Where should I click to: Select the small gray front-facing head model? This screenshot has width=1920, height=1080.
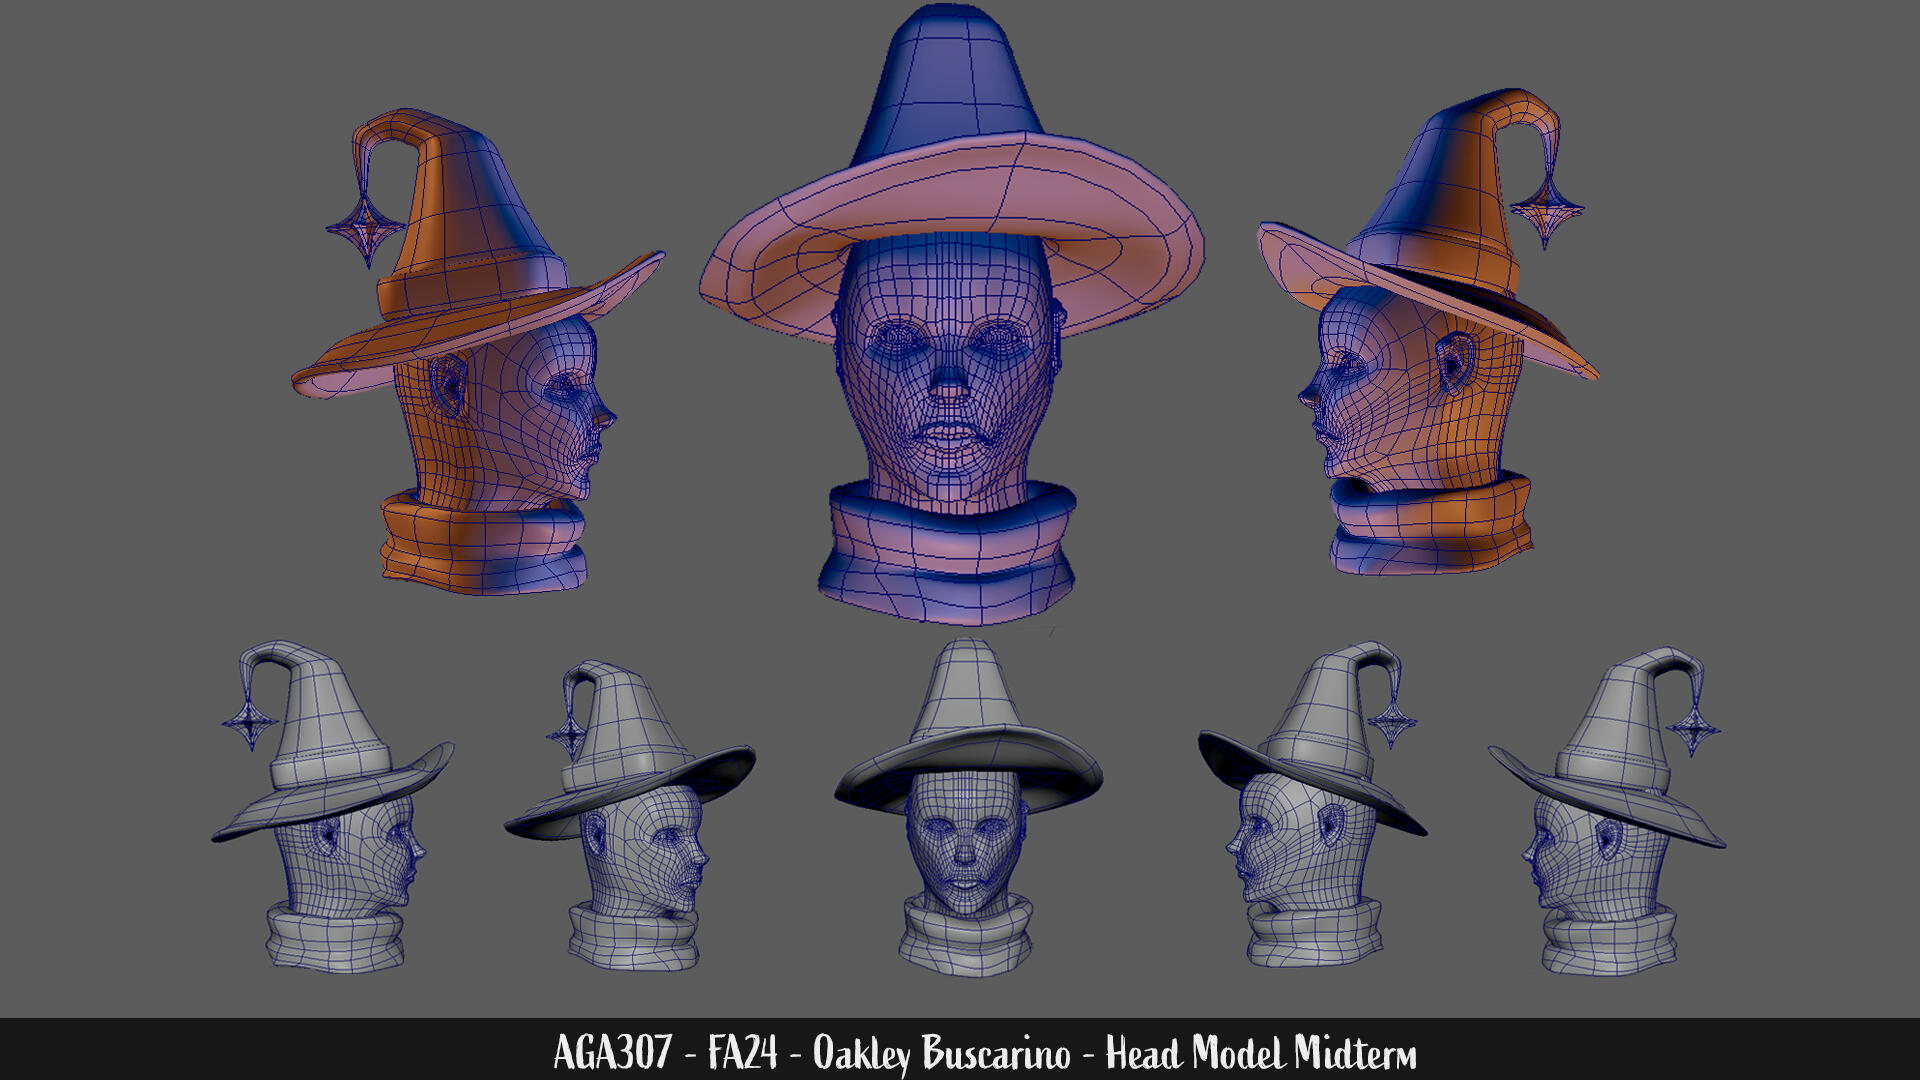(967, 808)
